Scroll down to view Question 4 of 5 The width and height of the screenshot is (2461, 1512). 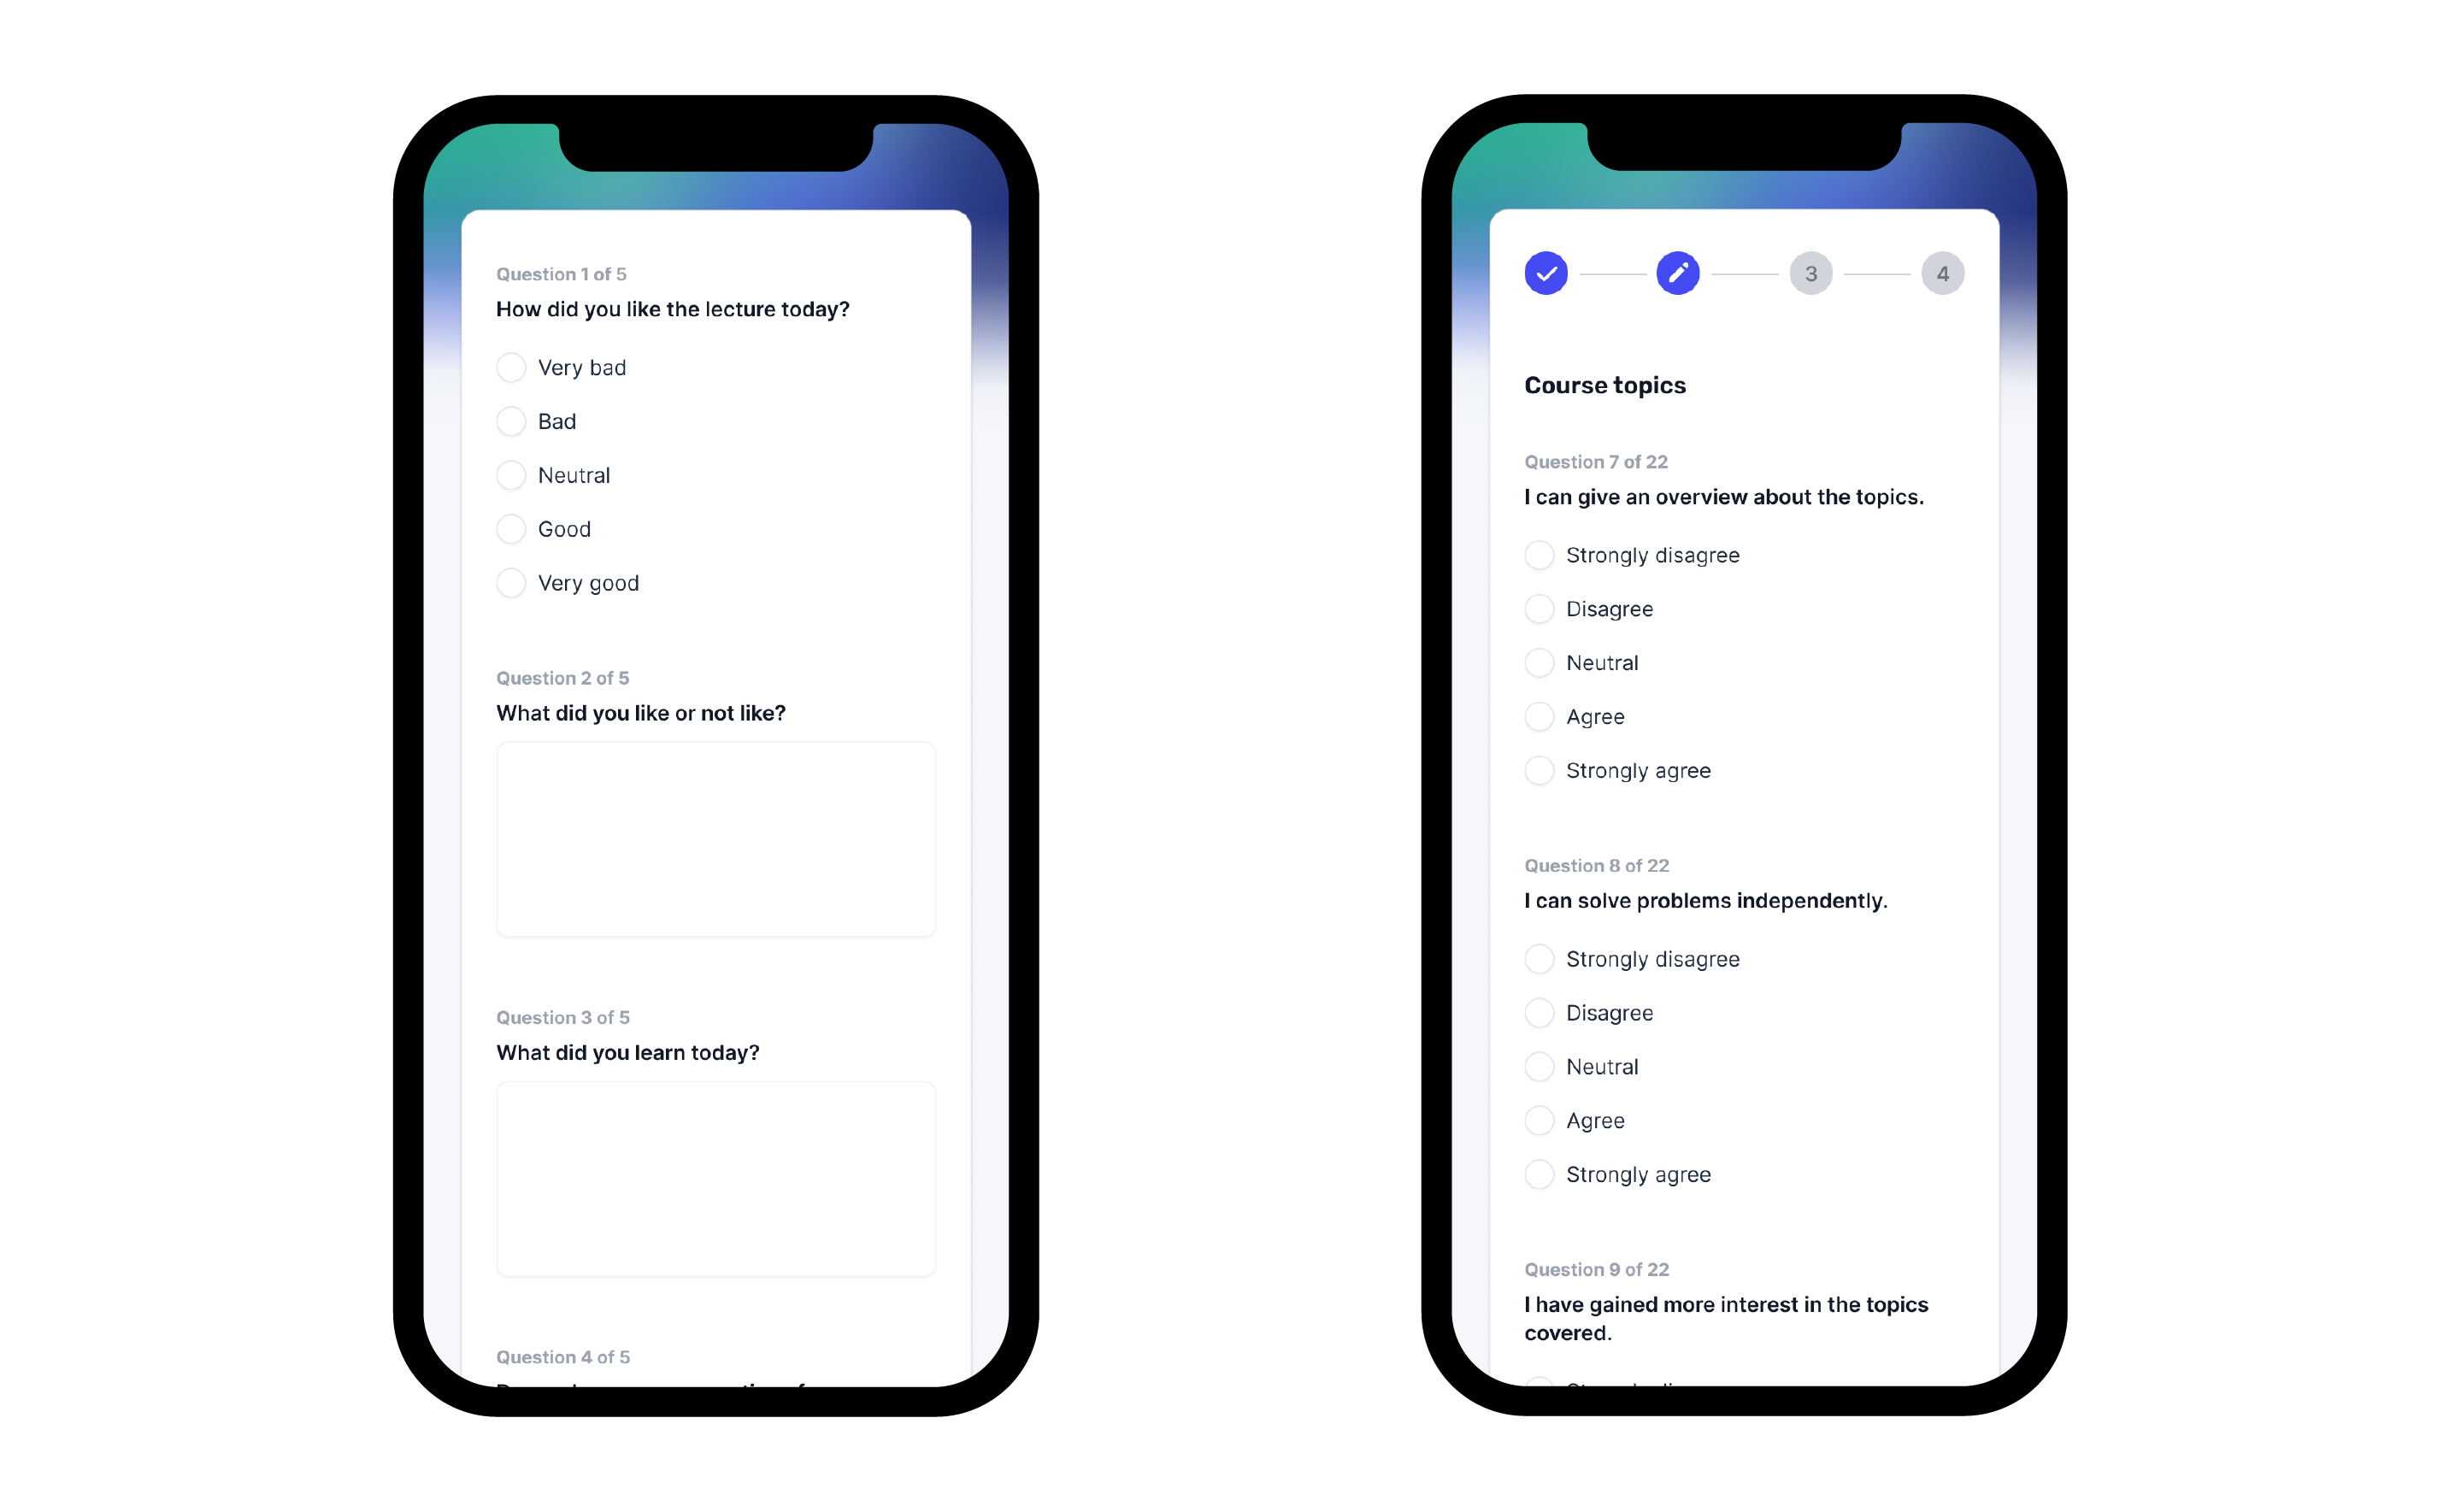(x=561, y=1356)
